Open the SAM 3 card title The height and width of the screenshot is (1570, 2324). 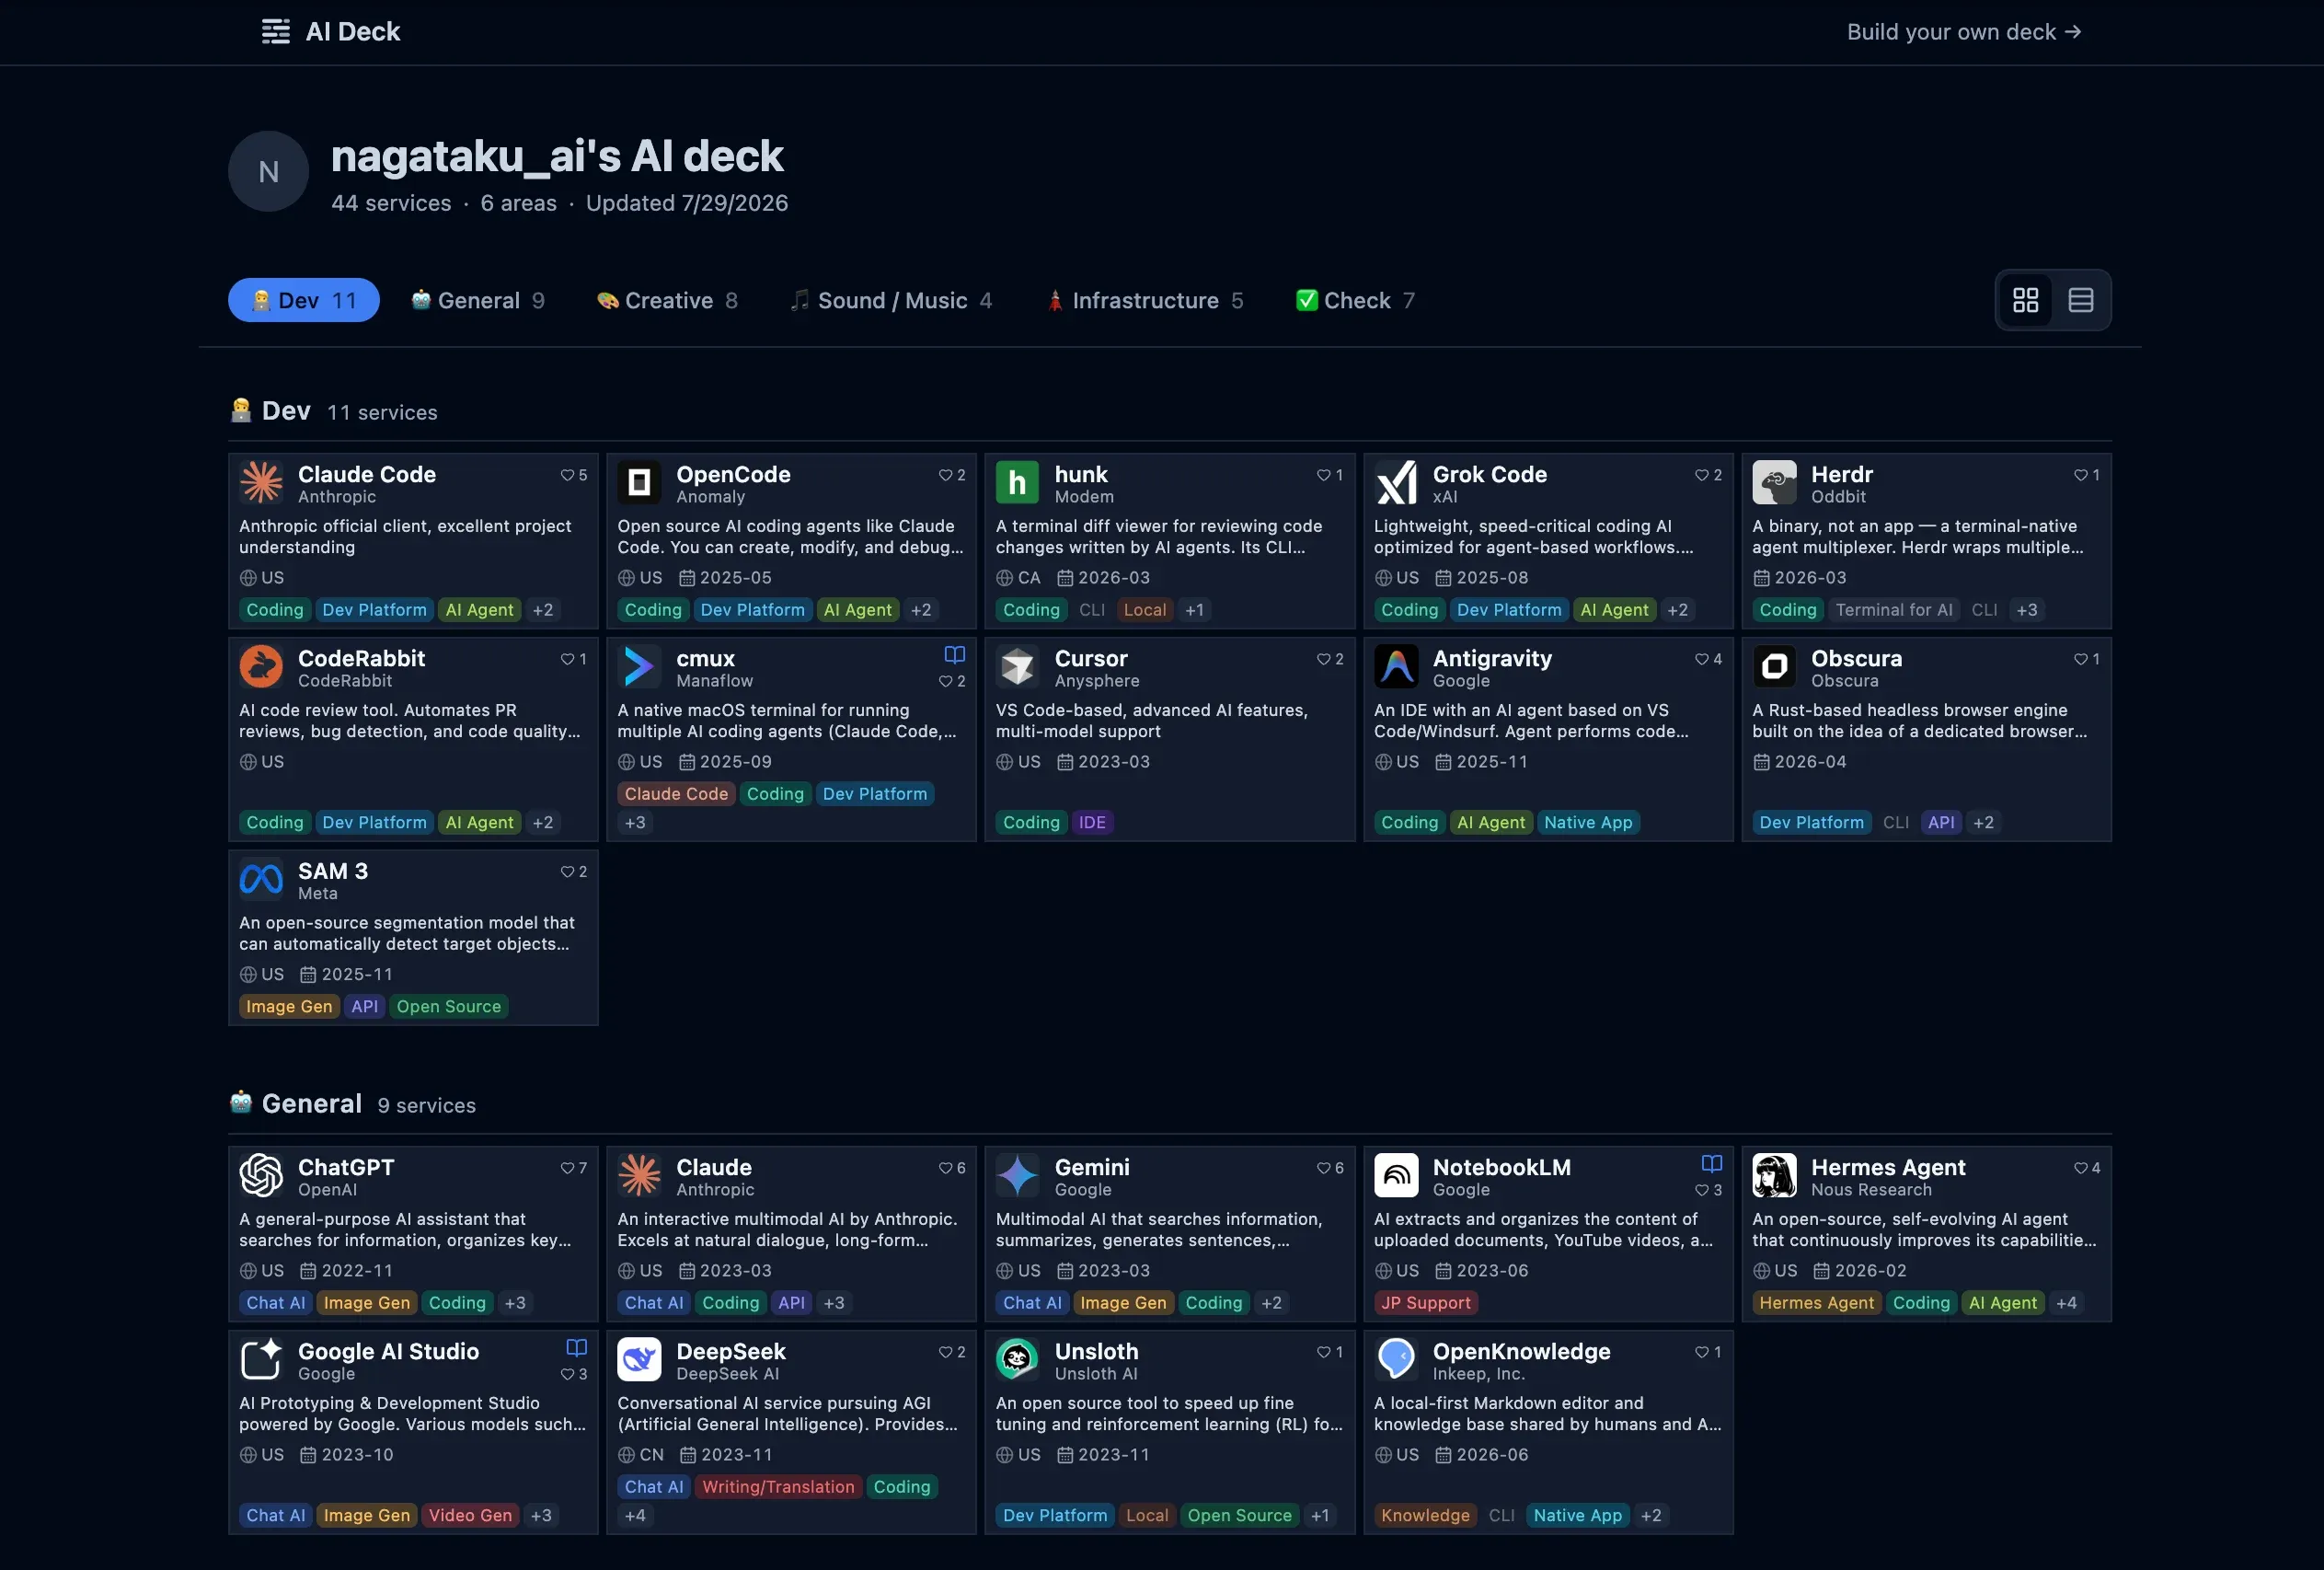click(x=333, y=872)
